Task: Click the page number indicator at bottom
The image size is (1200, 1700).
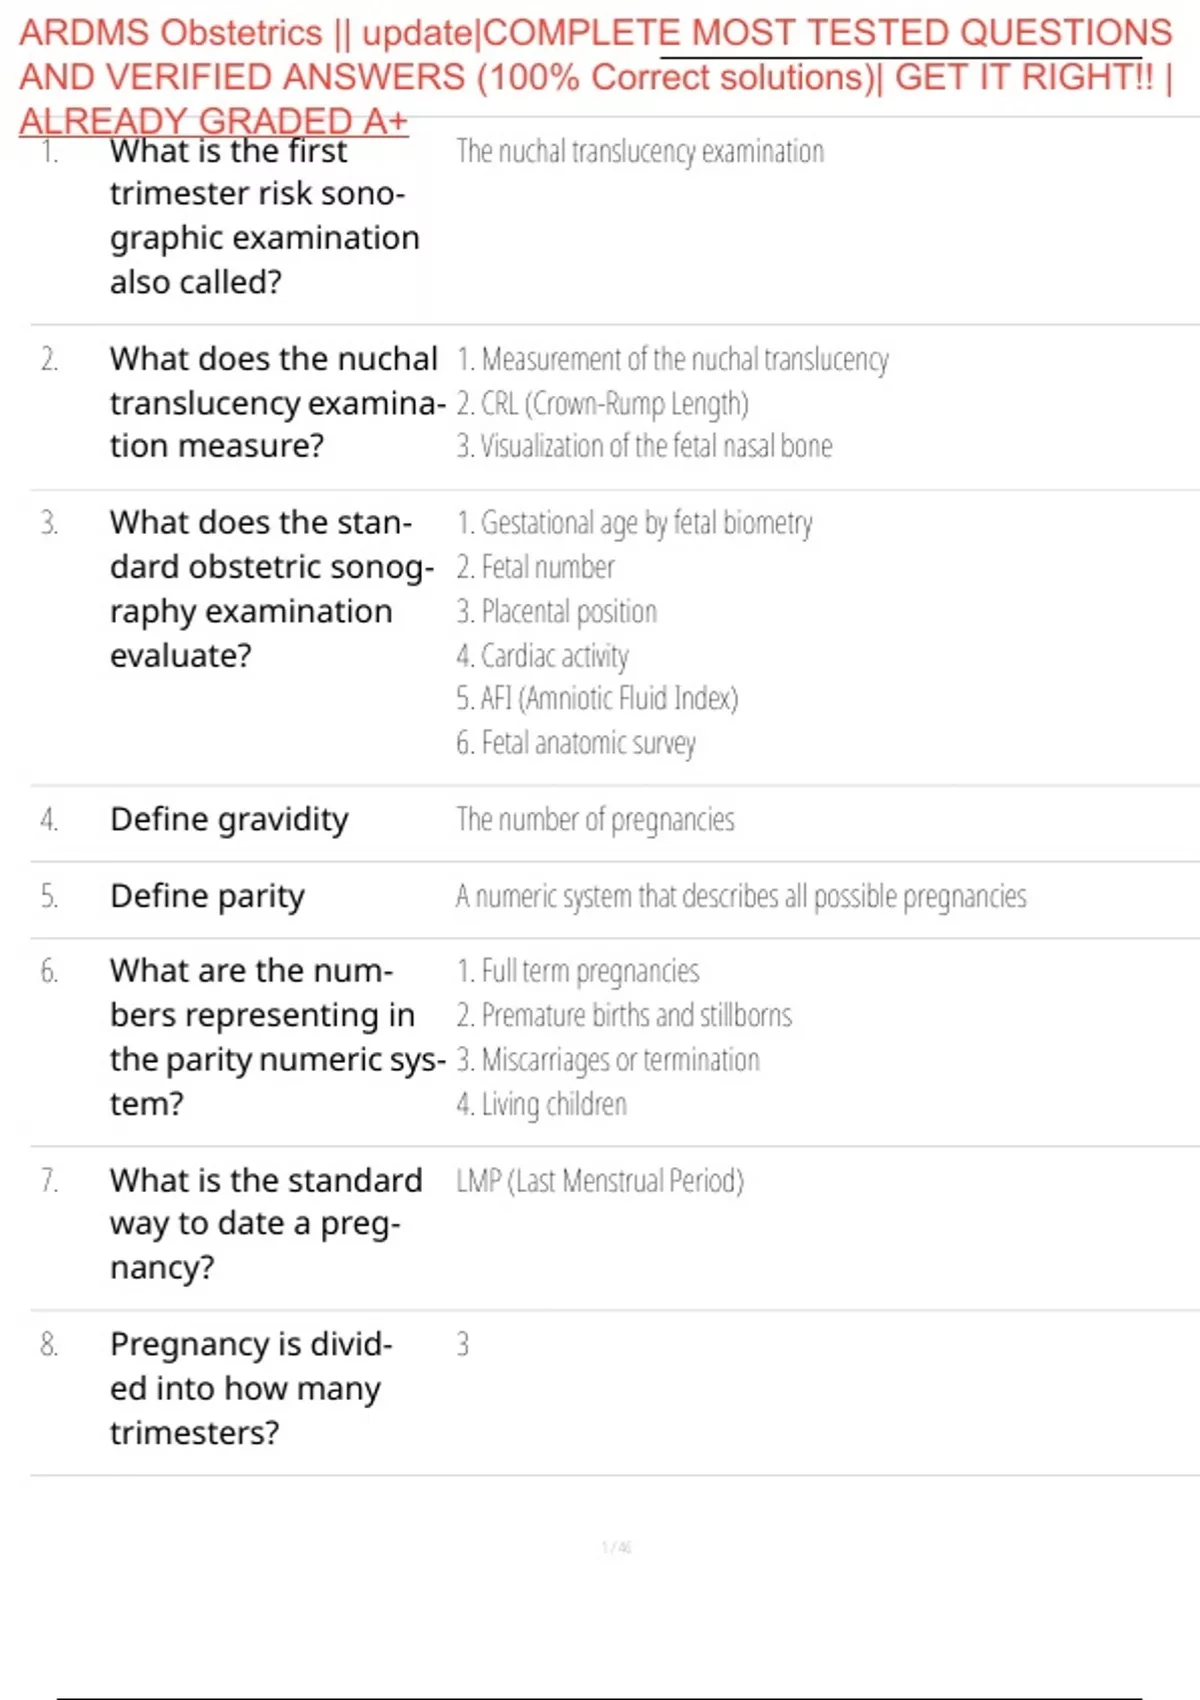Action: click(x=616, y=1548)
